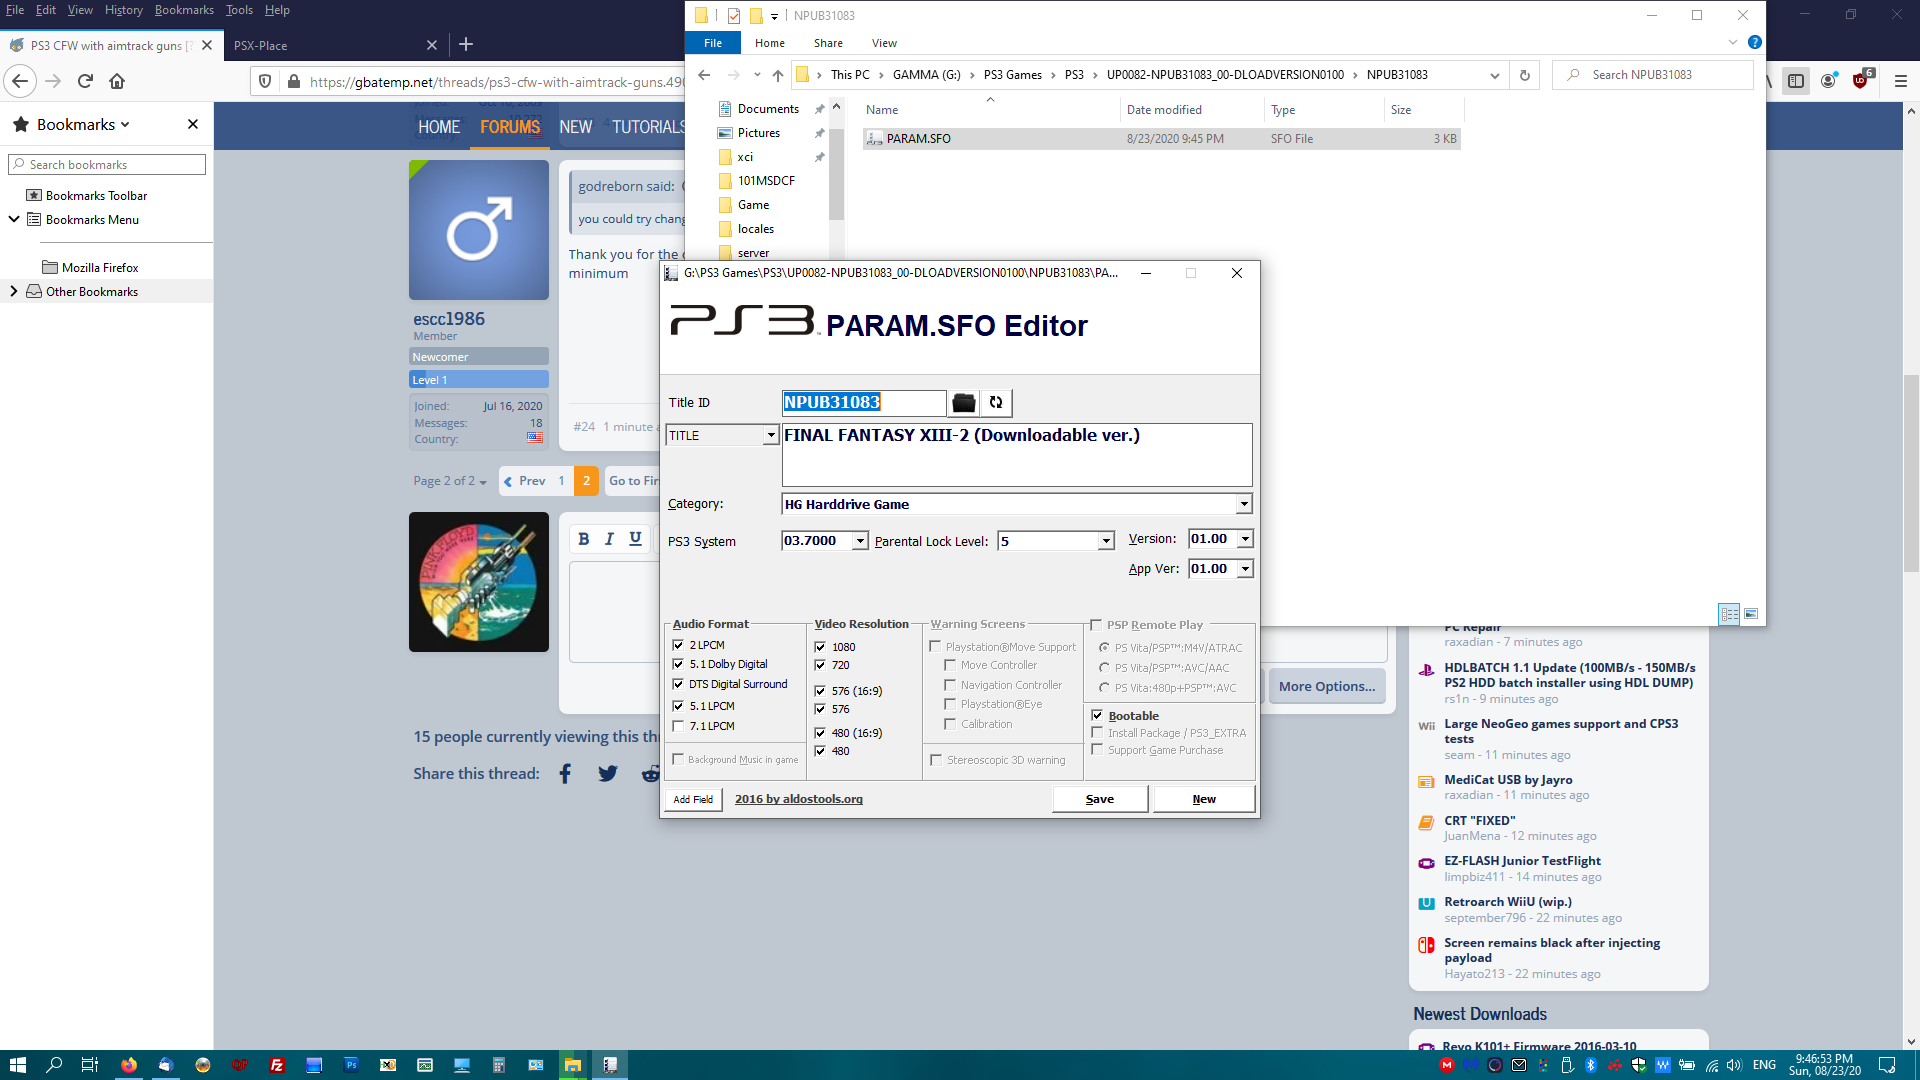This screenshot has width=1920, height=1080.
Task: Click Firefox home icon
Action: pos(117,81)
